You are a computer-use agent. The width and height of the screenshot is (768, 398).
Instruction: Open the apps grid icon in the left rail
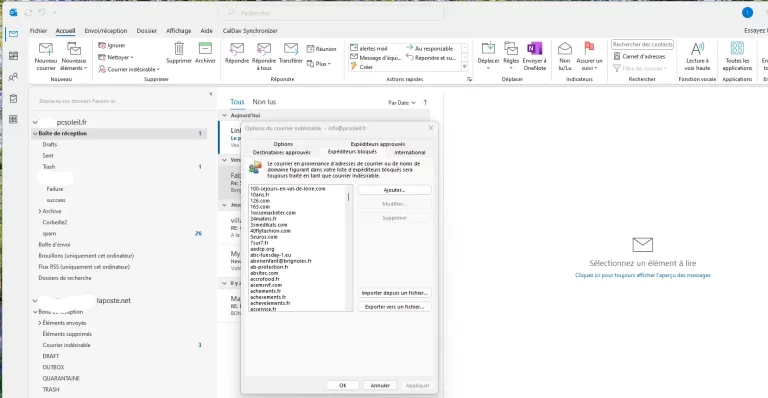(13, 119)
